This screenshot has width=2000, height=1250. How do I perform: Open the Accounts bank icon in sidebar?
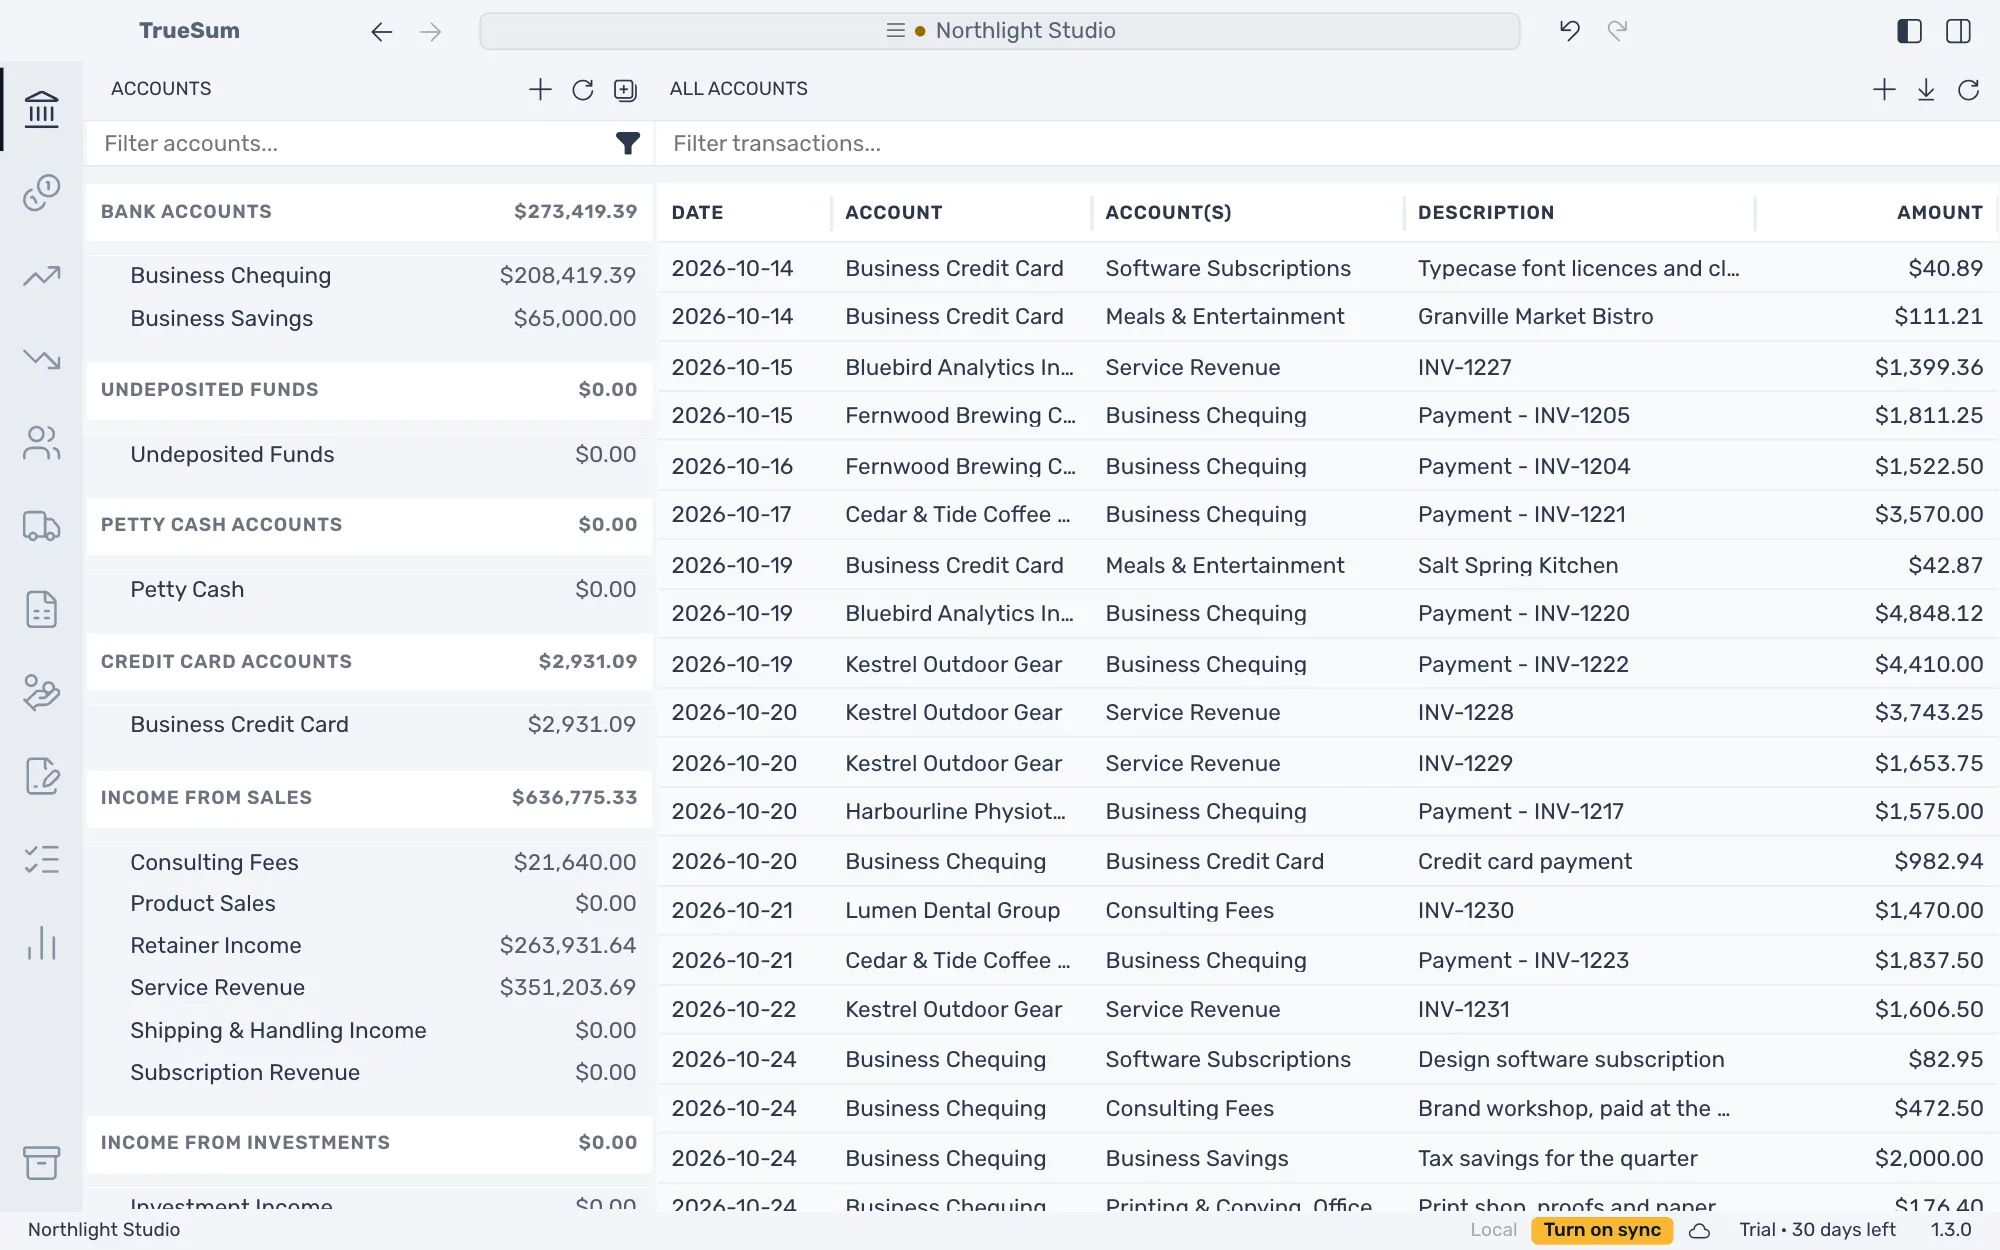41,109
